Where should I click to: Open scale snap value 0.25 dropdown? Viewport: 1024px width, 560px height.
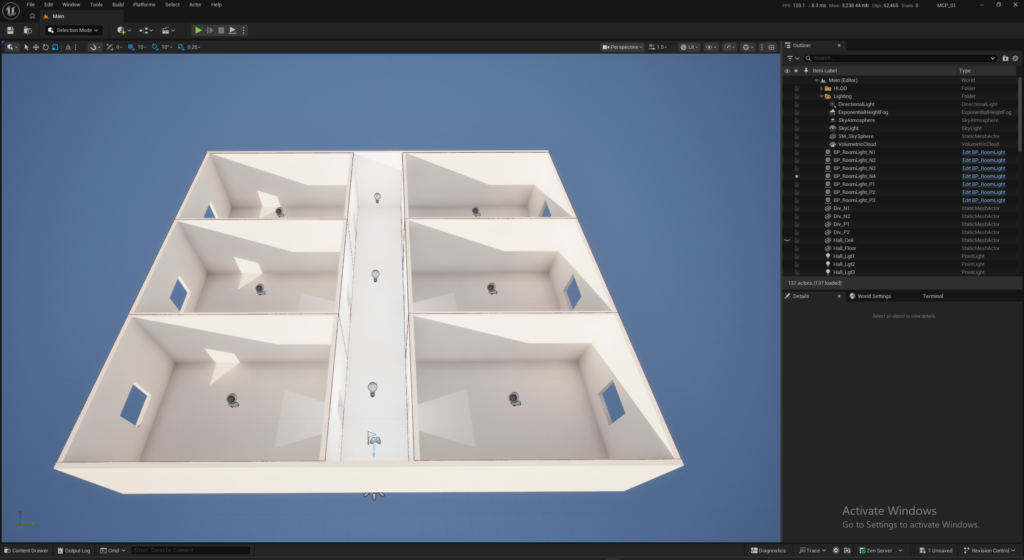(194, 47)
